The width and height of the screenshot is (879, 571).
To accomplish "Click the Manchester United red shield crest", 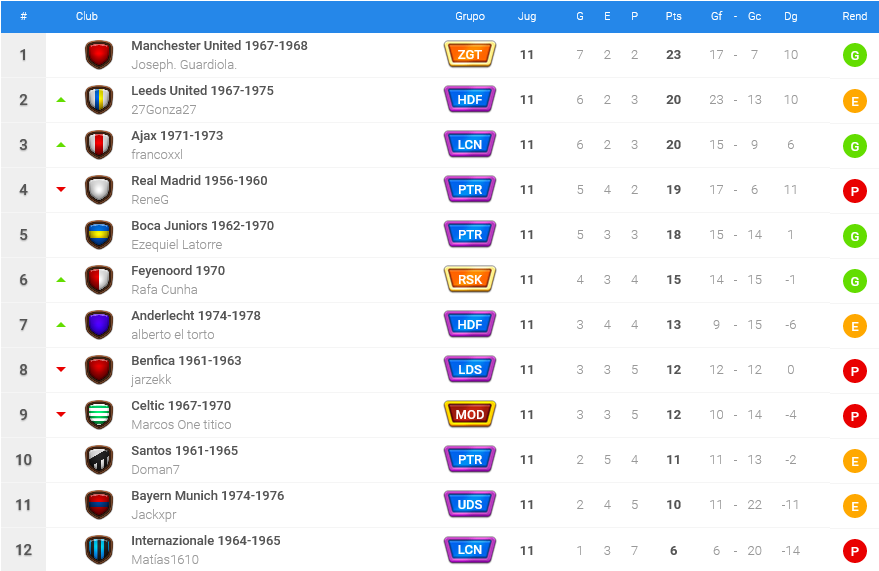I will (99, 55).
